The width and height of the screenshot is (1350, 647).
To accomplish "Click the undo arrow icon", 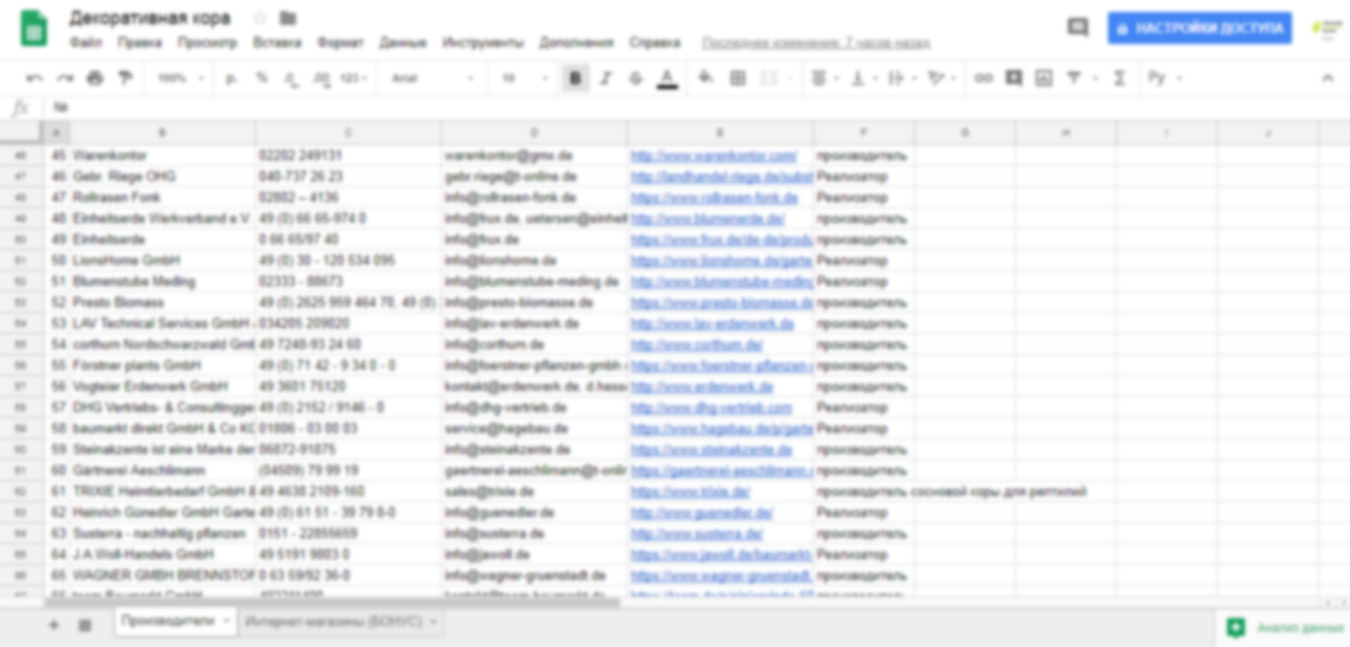I will coord(34,78).
